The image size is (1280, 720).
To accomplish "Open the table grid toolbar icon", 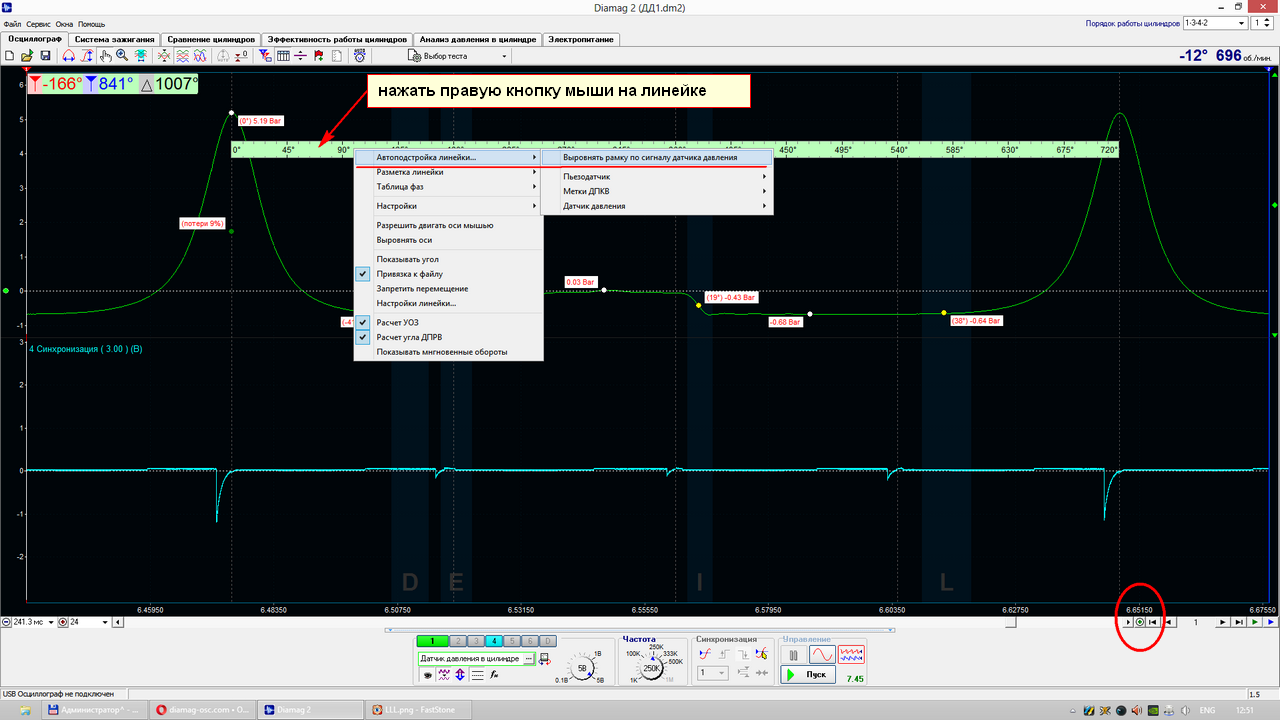I will click(283, 56).
